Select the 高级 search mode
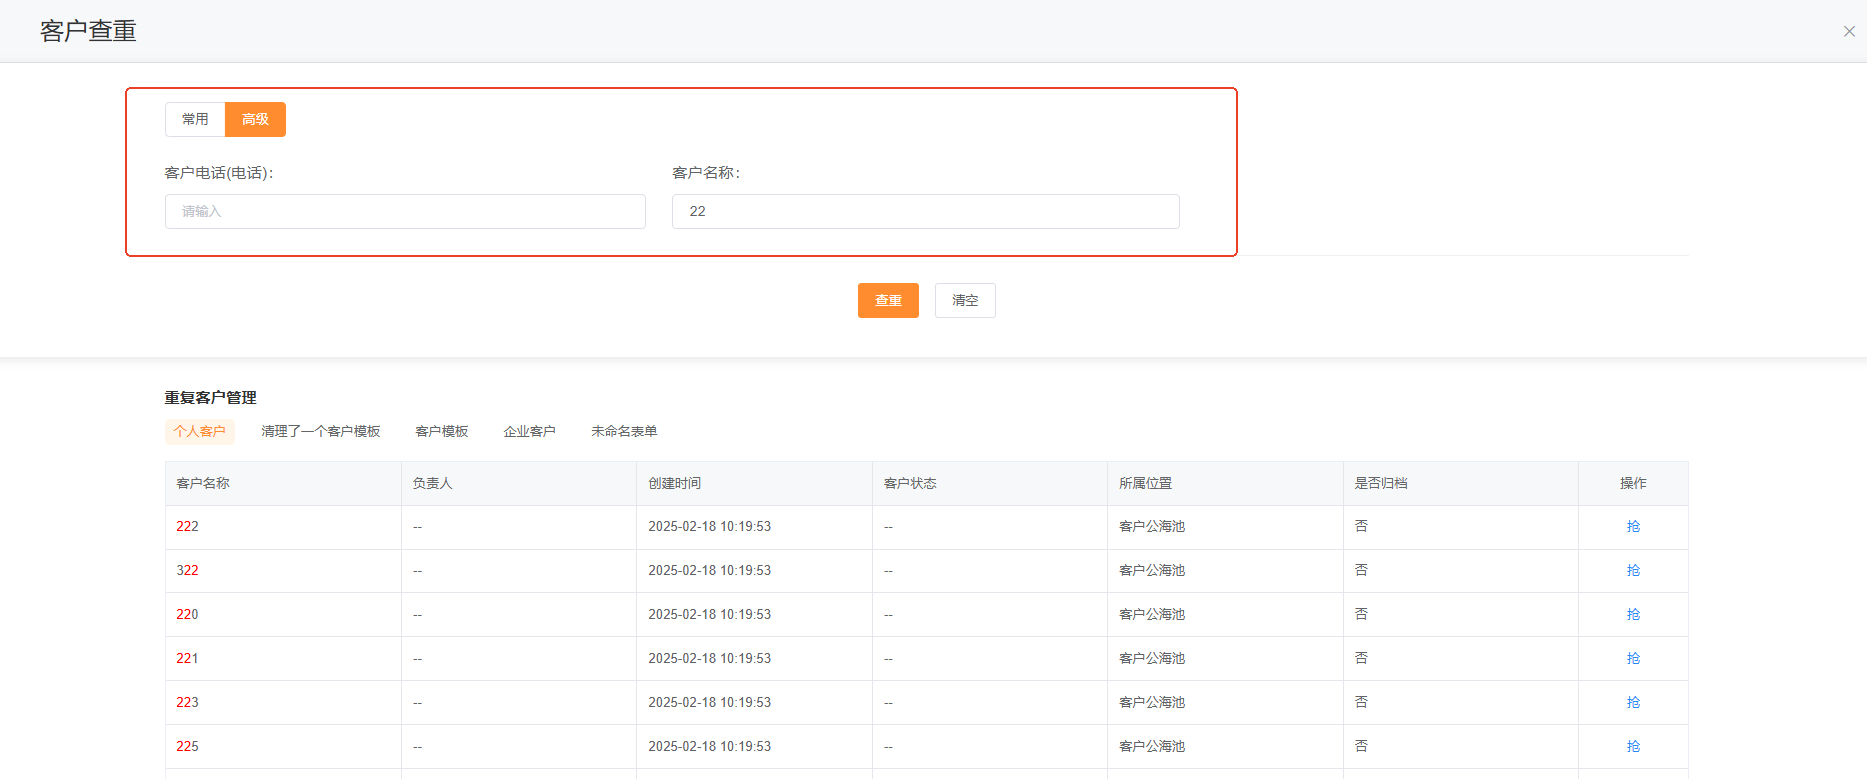1867x779 pixels. tap(255, 119)
